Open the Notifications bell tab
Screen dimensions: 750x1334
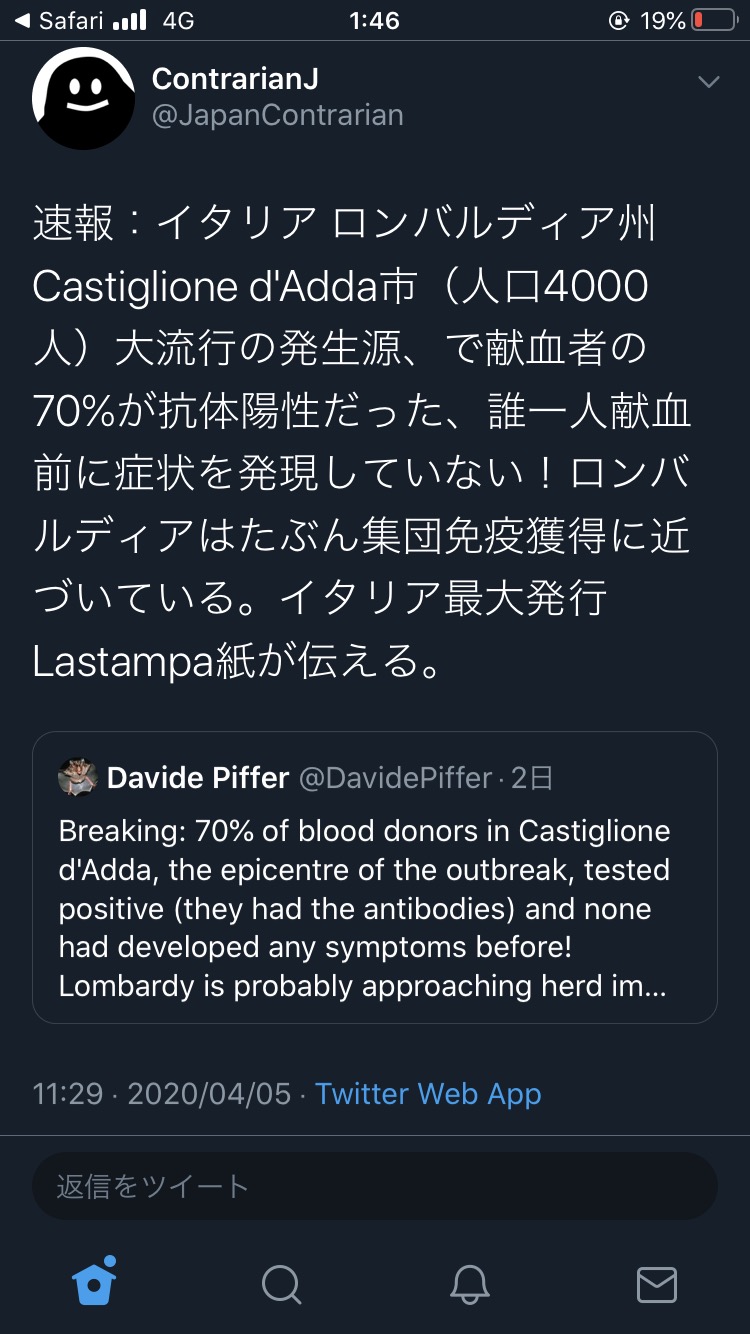(469, 1283)
